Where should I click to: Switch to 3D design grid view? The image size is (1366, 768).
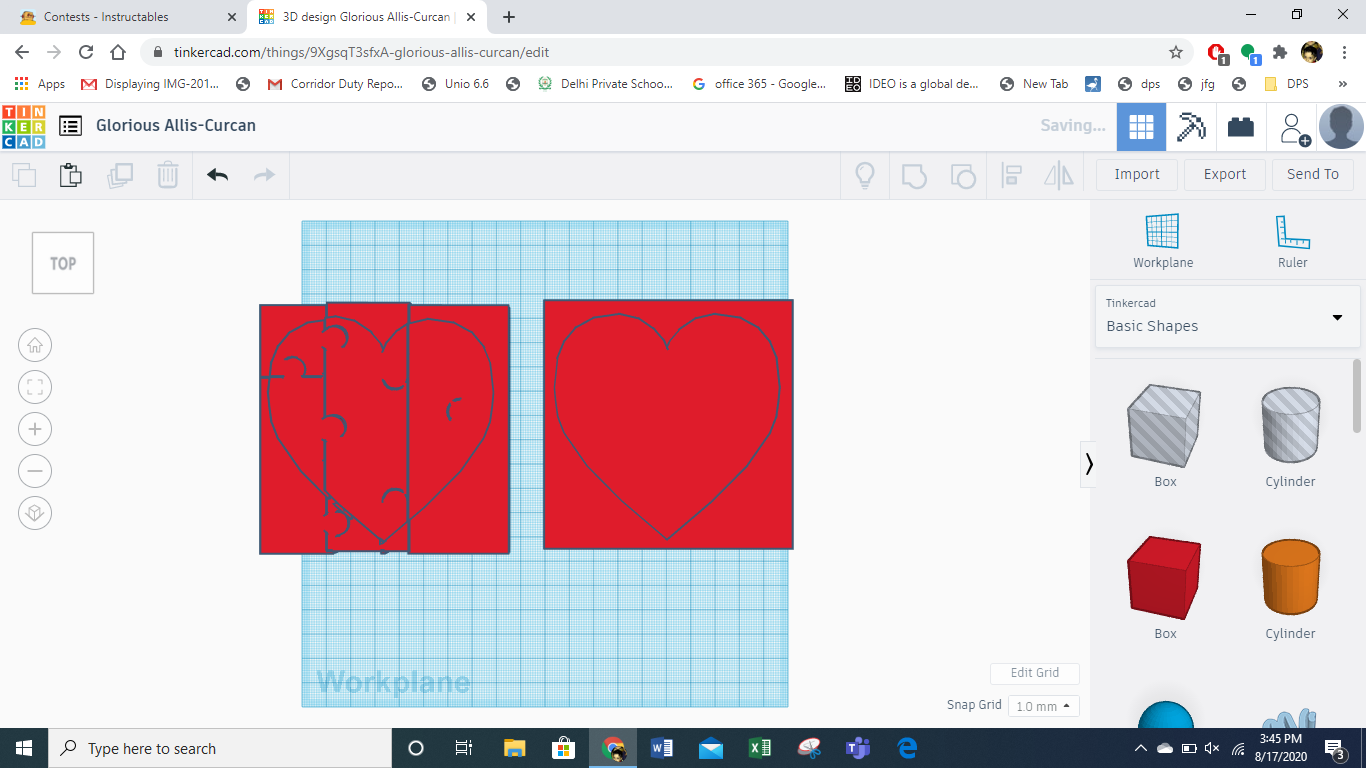pyautogui.click(x=1141, y=127)
